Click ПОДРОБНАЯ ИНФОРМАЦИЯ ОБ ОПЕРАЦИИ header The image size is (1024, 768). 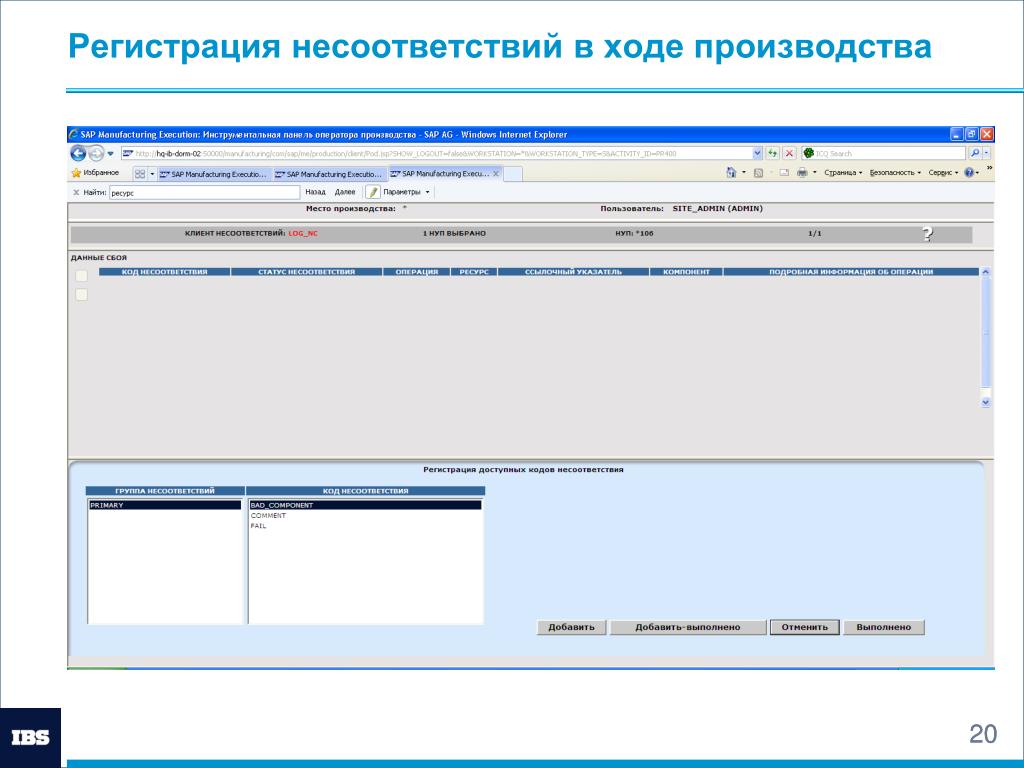point(851,272)
